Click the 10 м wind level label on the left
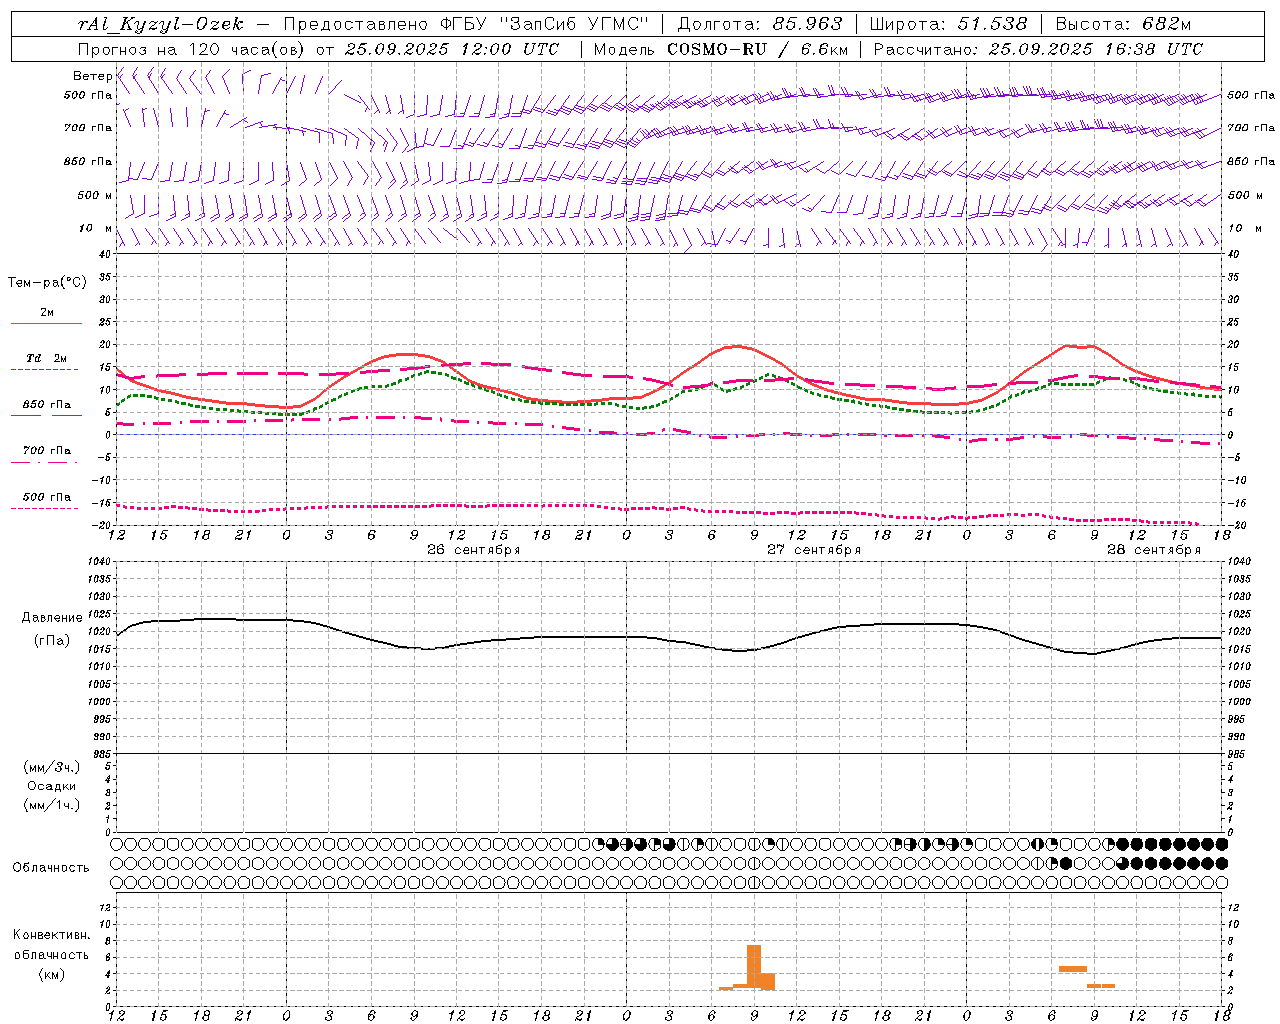 point(95,229)
